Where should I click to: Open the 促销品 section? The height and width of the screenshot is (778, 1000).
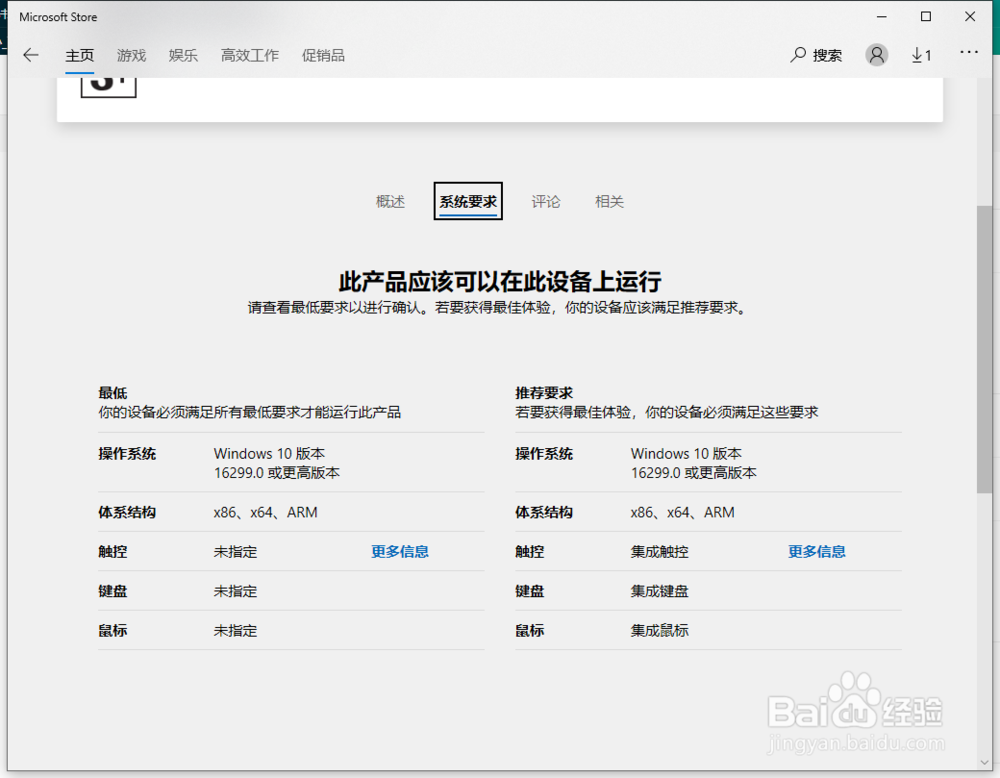tap(325, 55)
